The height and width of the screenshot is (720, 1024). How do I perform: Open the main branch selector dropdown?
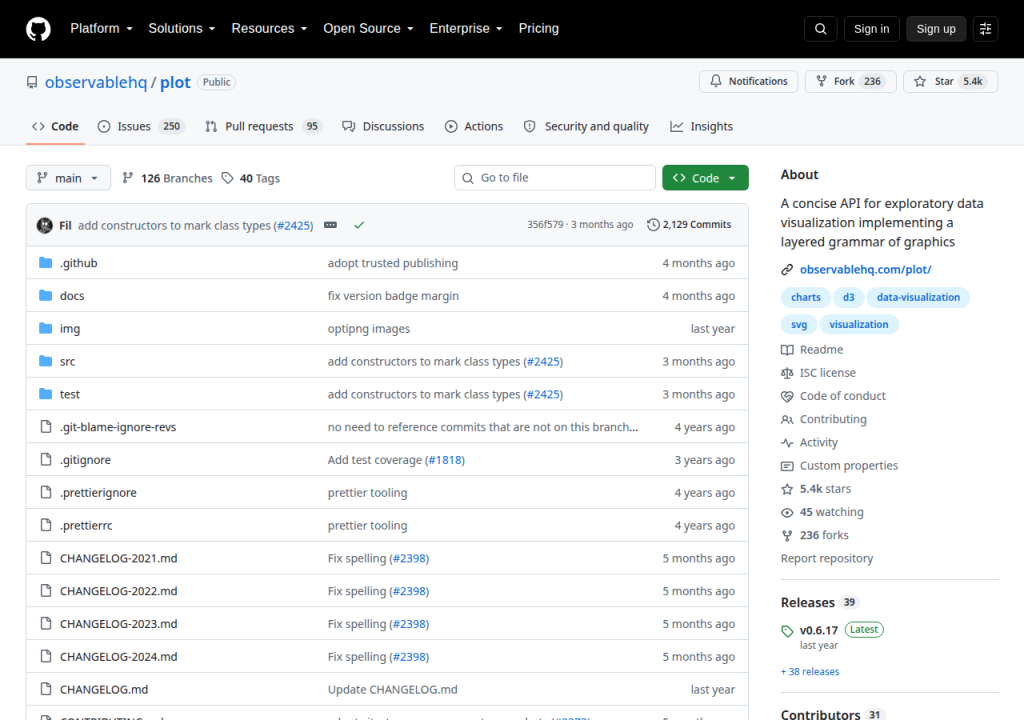68,178
